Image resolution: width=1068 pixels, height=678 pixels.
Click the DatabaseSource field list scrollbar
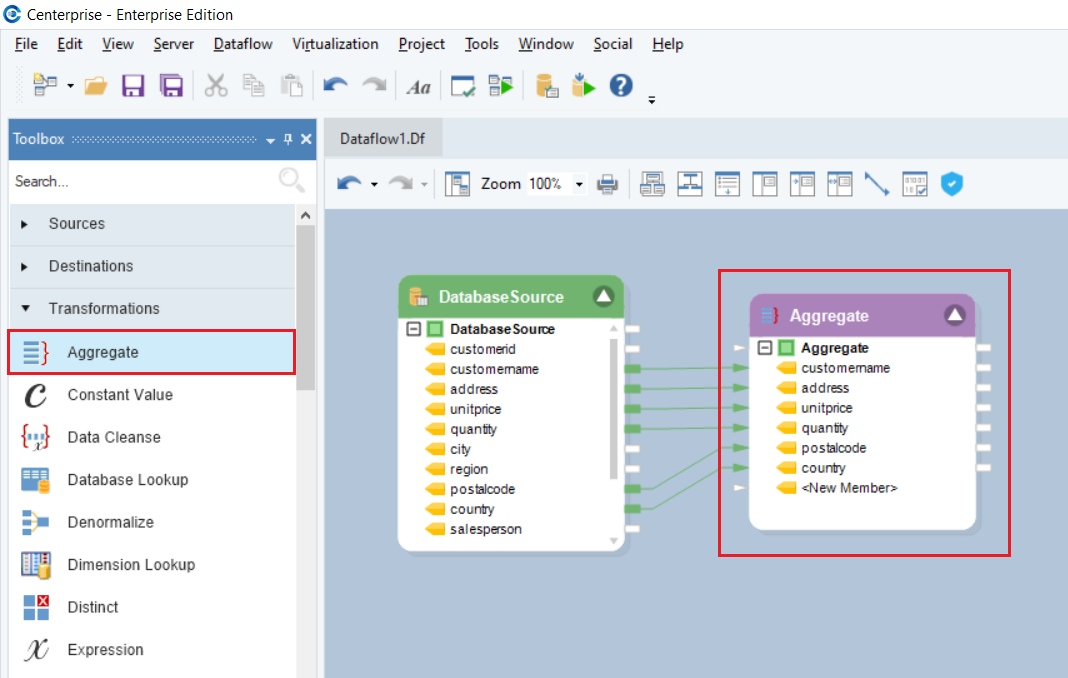(614, 410)
